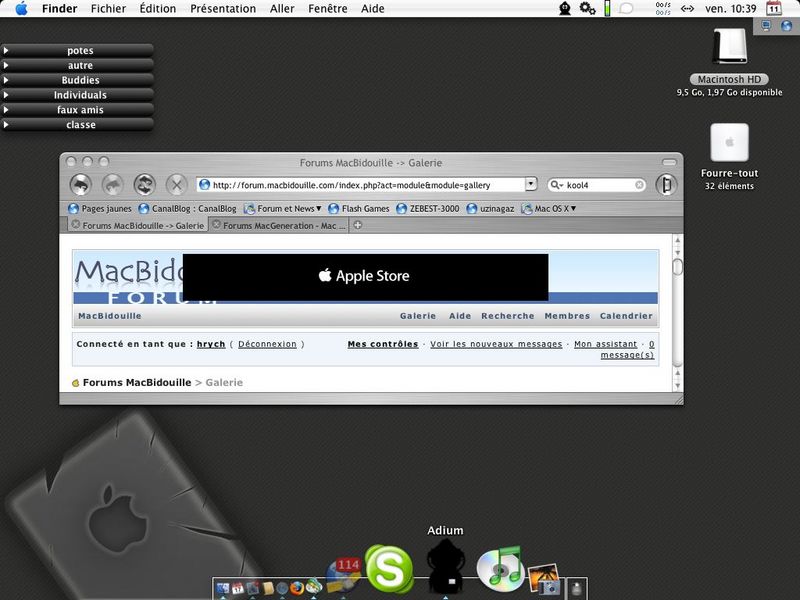Open Skype from the Dock
The width and height of the screenshot is (800, 600).
pyautogui.click(x=389, y=568)
